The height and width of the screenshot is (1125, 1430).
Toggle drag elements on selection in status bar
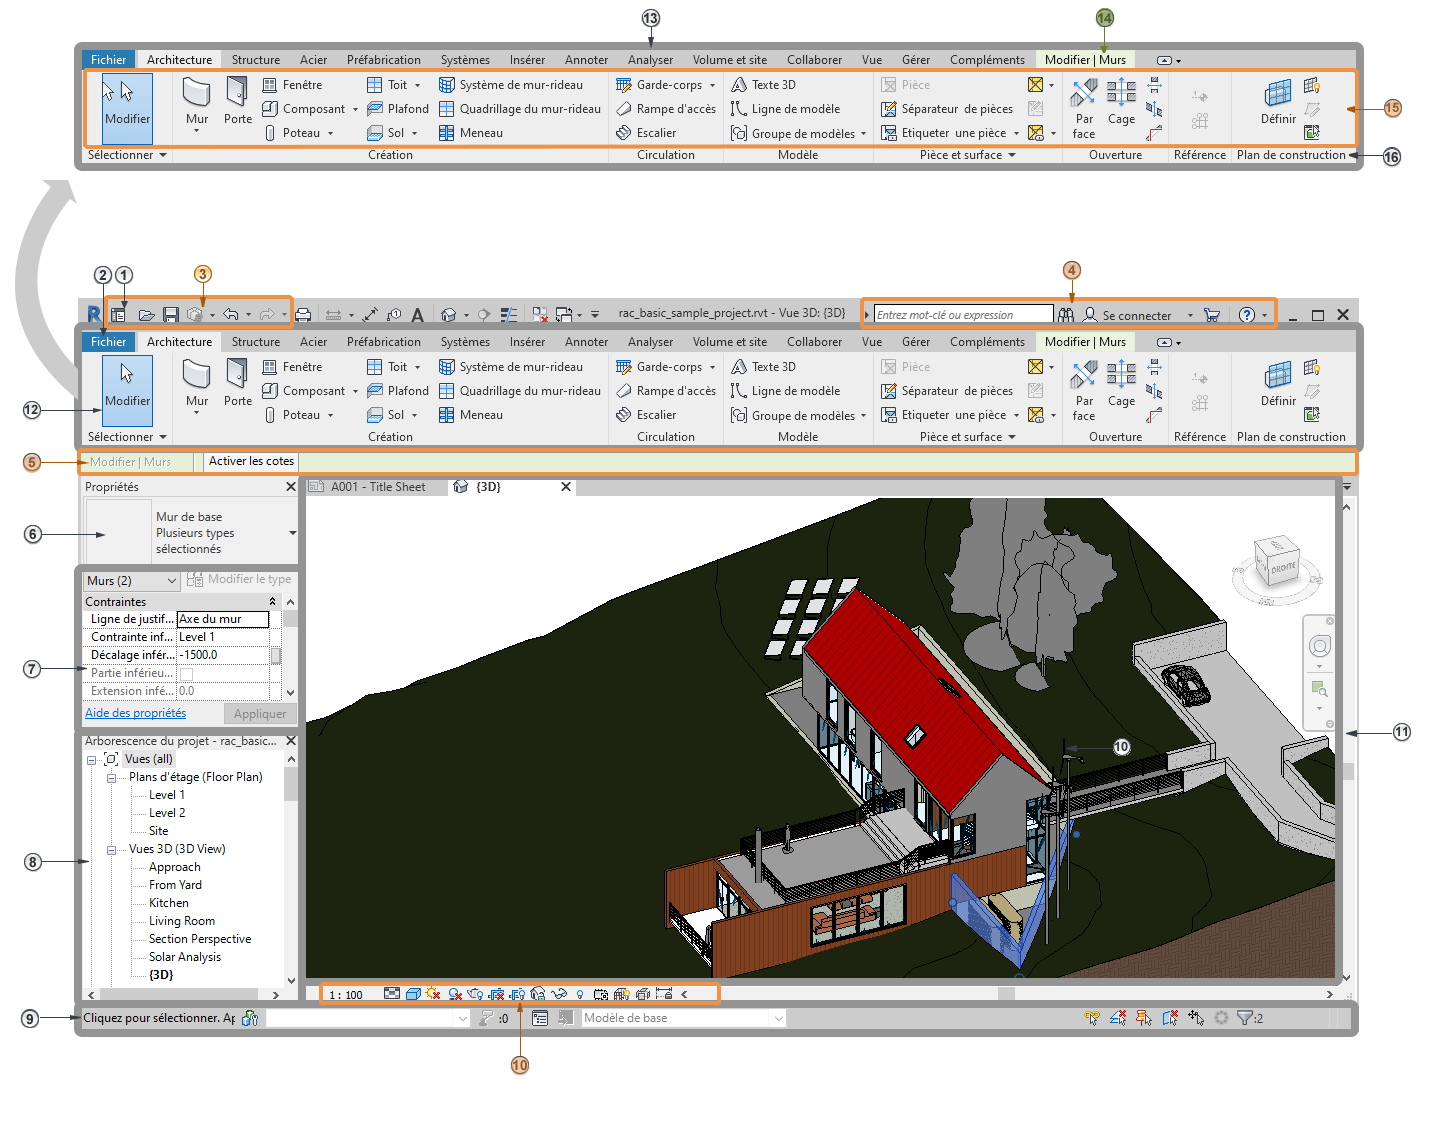(1196, 1018)
